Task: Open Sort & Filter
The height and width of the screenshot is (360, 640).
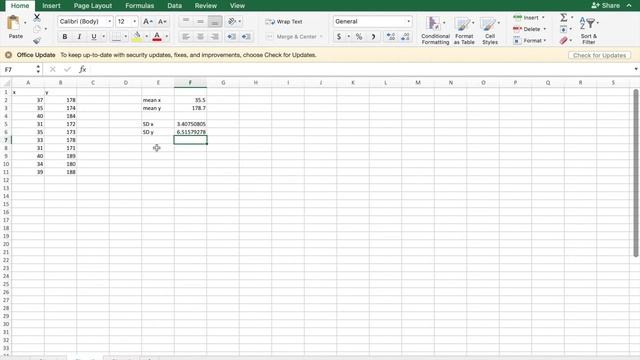Action: [589, 30]
